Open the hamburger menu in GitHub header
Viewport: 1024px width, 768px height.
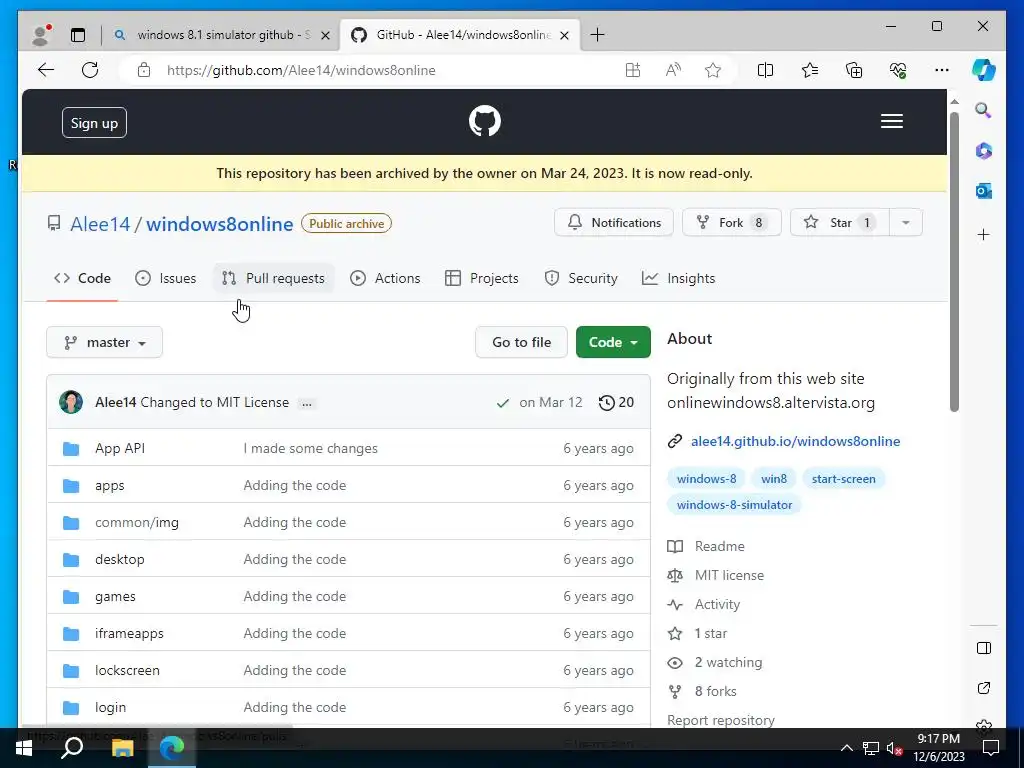(x=891, y=121)
